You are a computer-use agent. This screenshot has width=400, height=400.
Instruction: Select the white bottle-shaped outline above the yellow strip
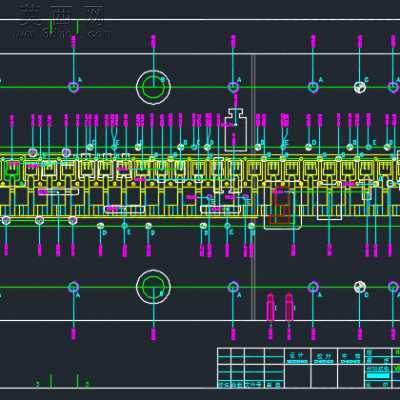pyautogui.click(x=235, y=130)
